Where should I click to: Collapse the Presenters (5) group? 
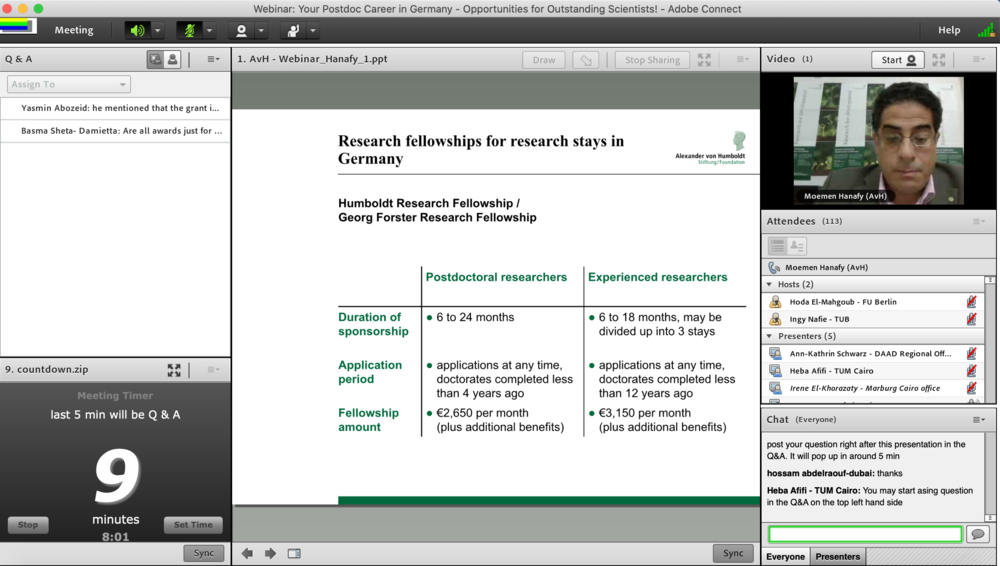769,336
